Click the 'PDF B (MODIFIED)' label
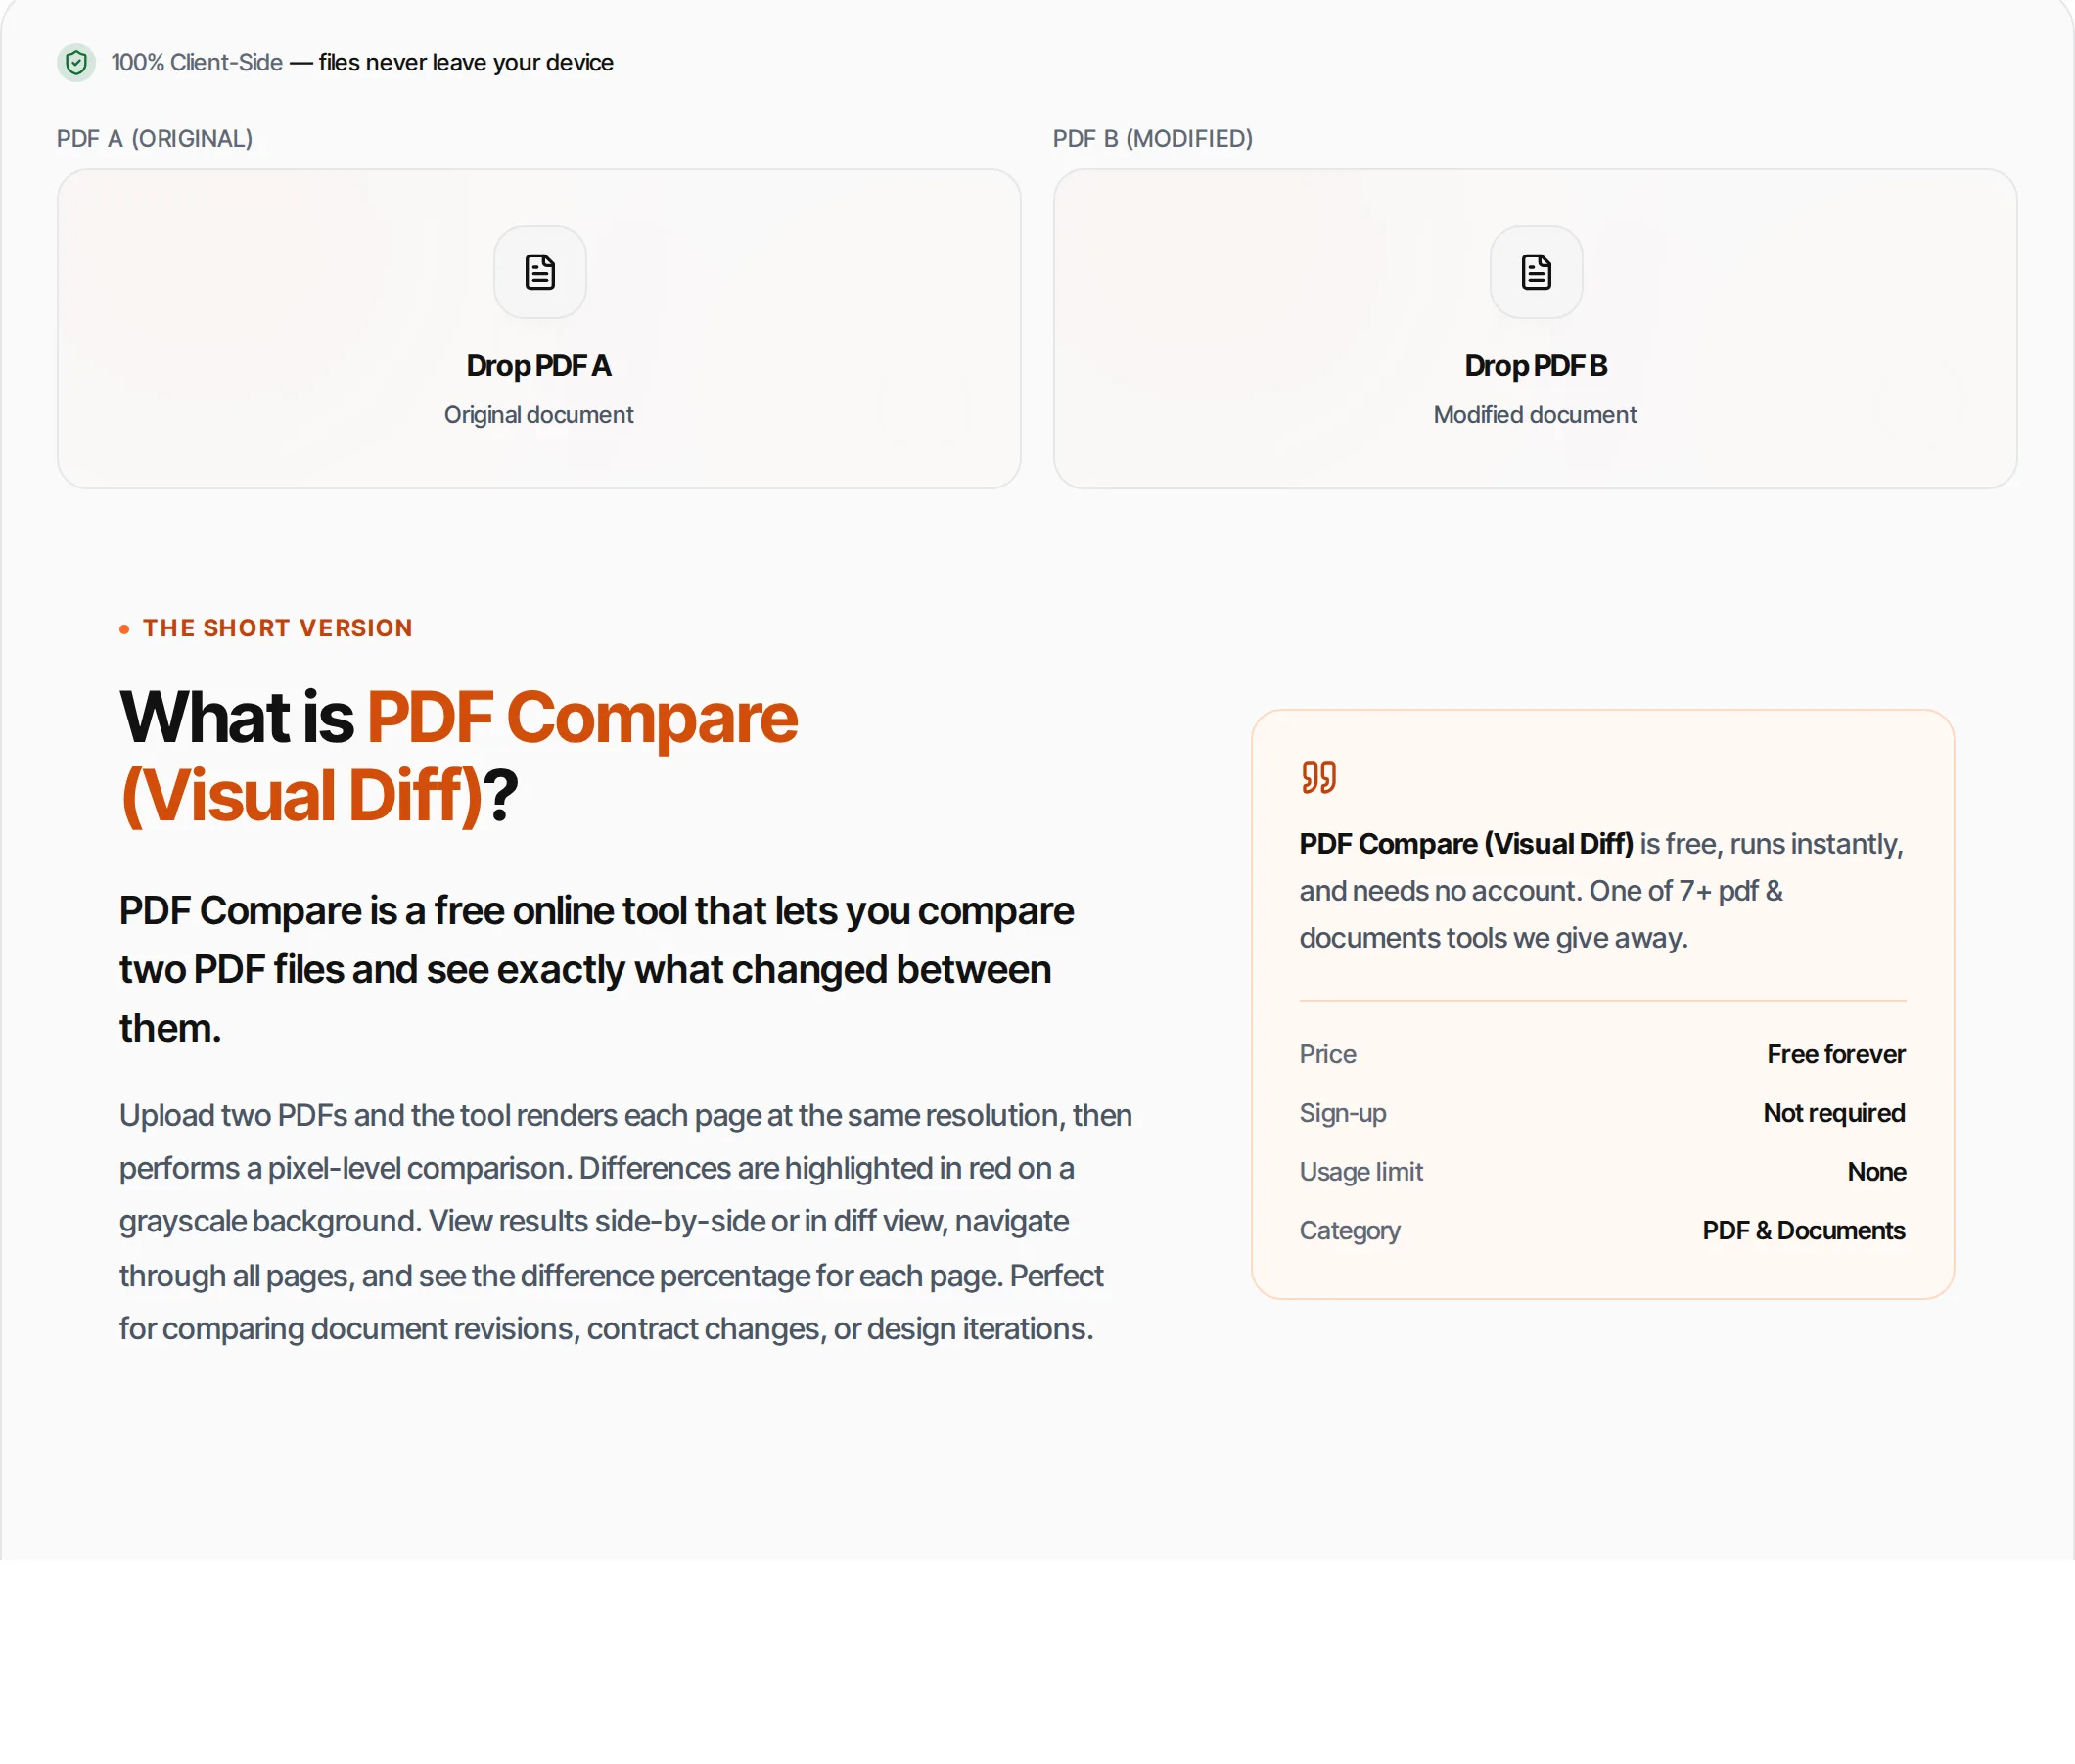The height and width of the screenshot is (1764, 2075). [x=1153, y=139]
